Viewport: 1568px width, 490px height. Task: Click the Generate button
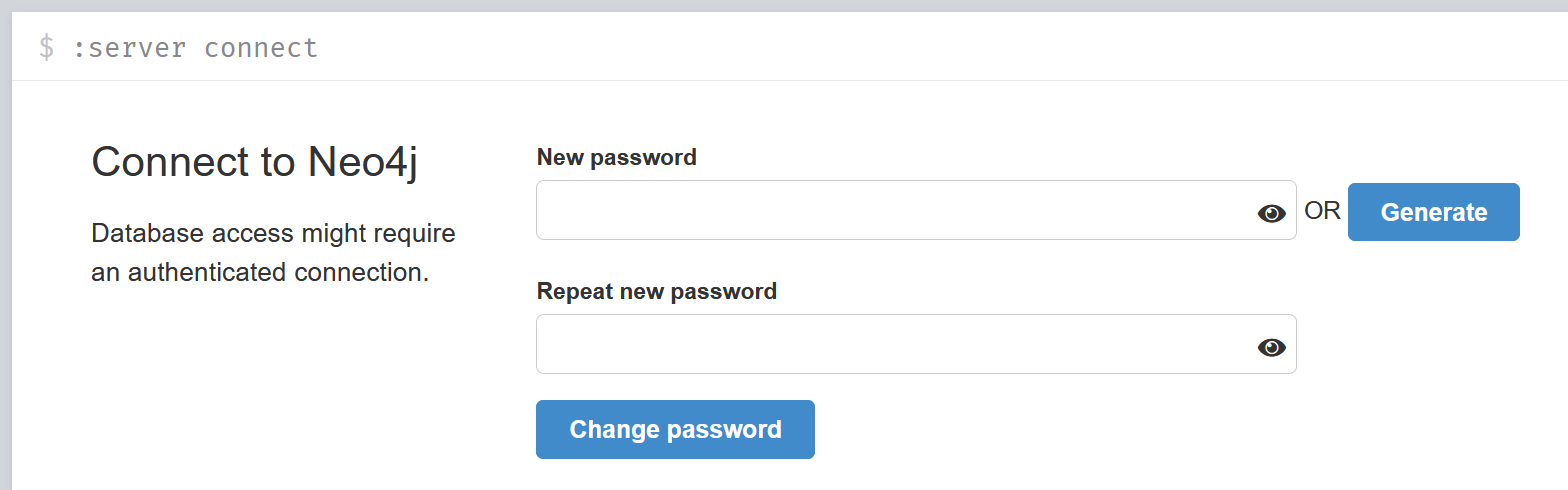(1433, 212)
